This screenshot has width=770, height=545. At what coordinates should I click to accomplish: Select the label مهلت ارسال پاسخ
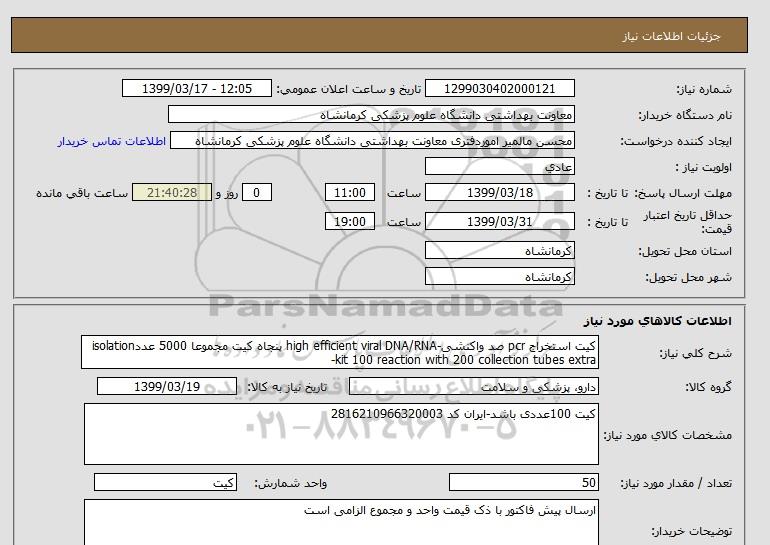click(683, 193)
